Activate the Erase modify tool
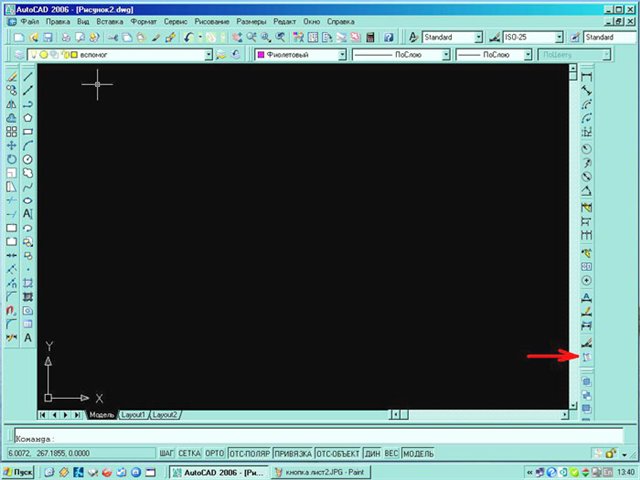Image resolution: width=640 pixels, height=480 pixels. point(11,75)
